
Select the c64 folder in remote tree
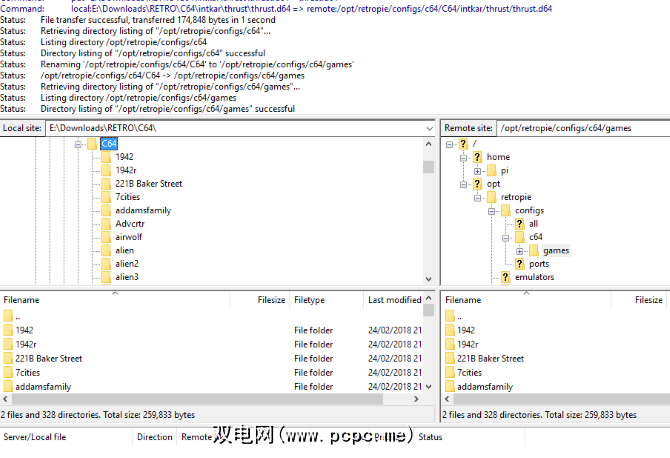pyautogui.click(x=536, y=237)
